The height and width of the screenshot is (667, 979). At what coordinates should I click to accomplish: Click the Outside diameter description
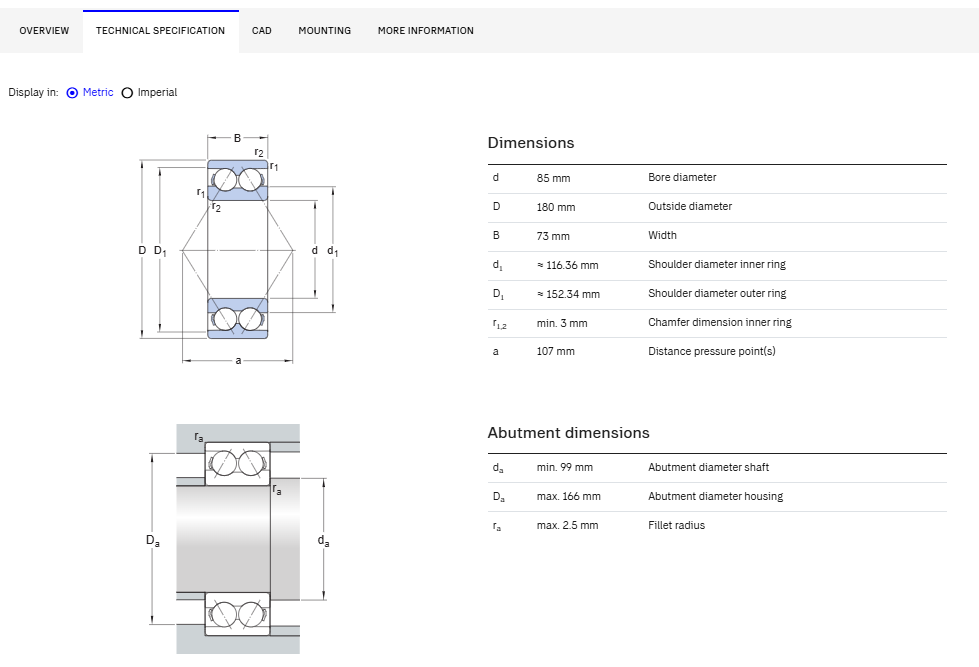click(x=690, y=206)
